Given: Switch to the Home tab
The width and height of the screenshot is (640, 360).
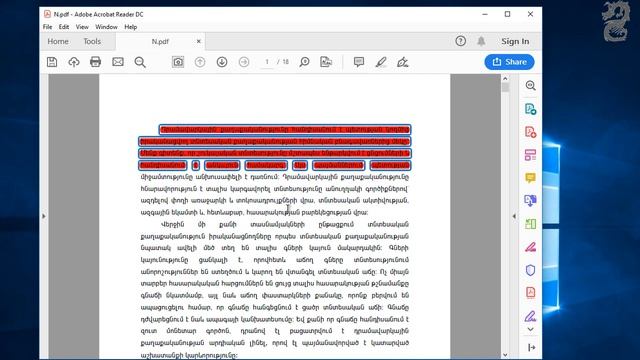Looking at the screenshot, I should (x=58, y=41).
